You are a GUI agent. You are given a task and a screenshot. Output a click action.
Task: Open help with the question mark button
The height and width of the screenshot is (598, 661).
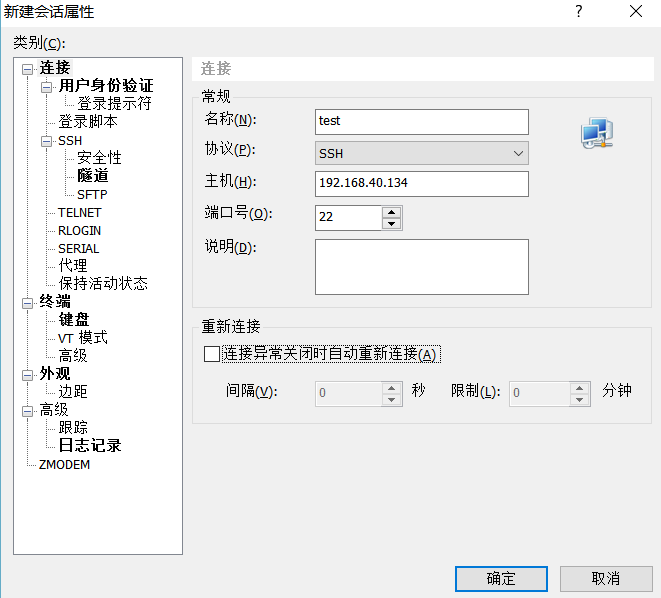point(579,11)
